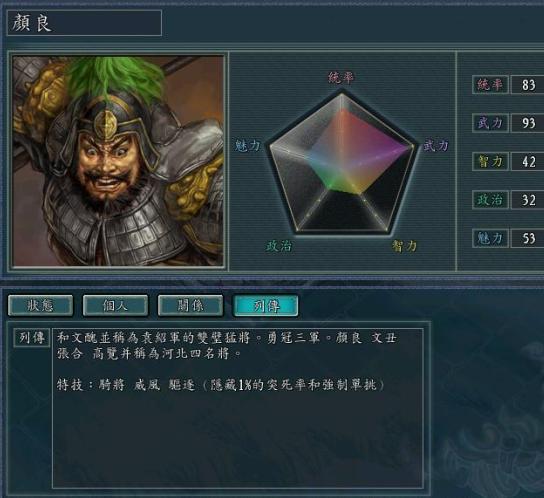Click the charm value 53
Screen dimensions: 544x498
(528, 238)
